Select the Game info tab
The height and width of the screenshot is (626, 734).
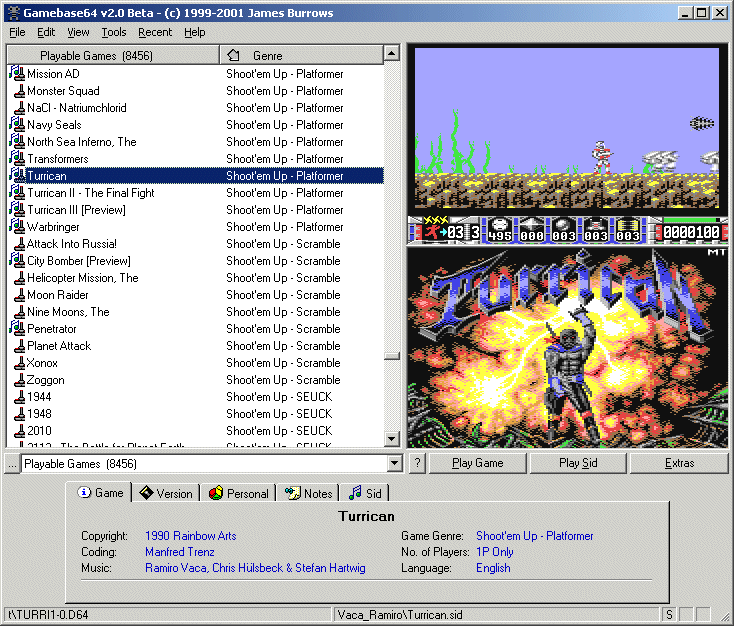[99, 492]
